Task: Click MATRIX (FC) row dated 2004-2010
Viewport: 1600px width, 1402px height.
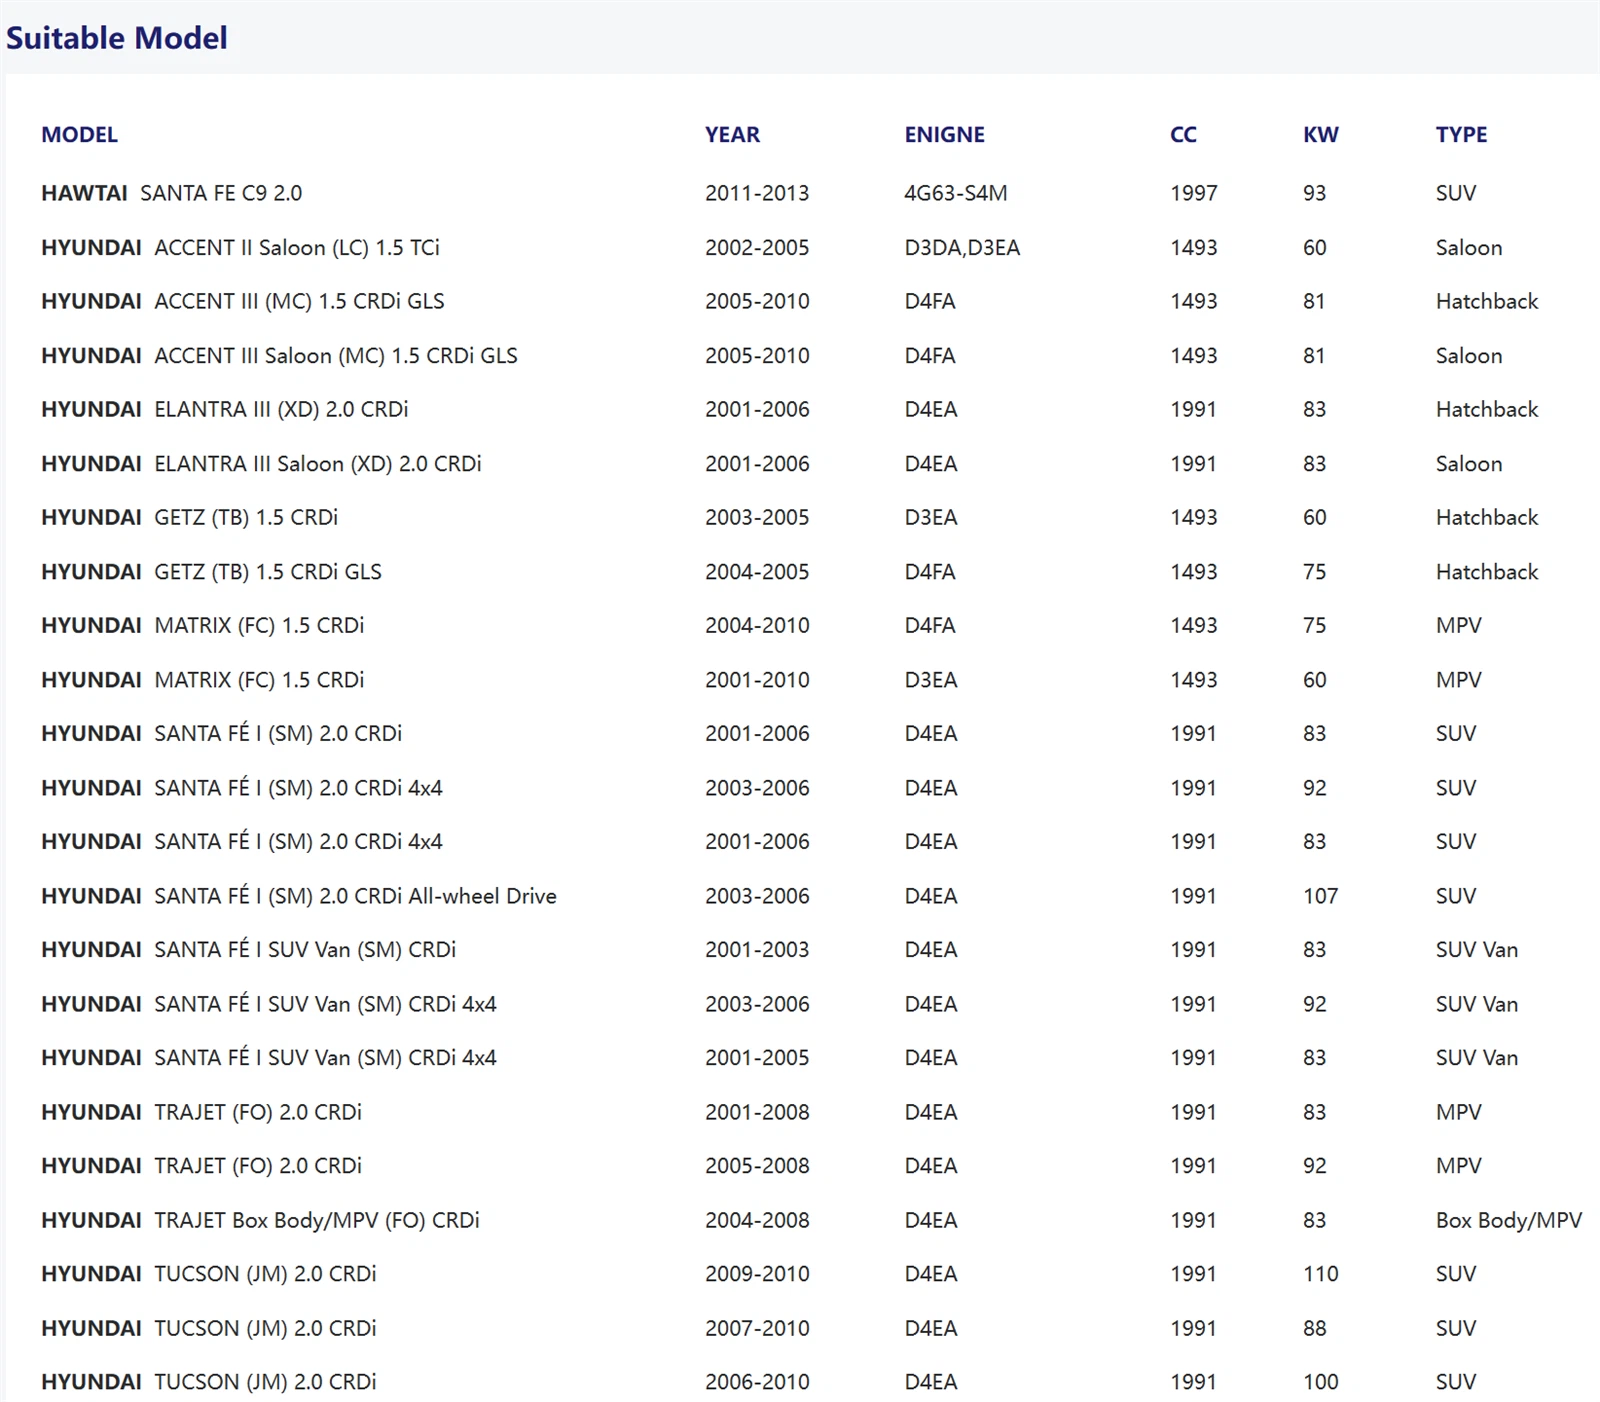Action: (800, 625)
